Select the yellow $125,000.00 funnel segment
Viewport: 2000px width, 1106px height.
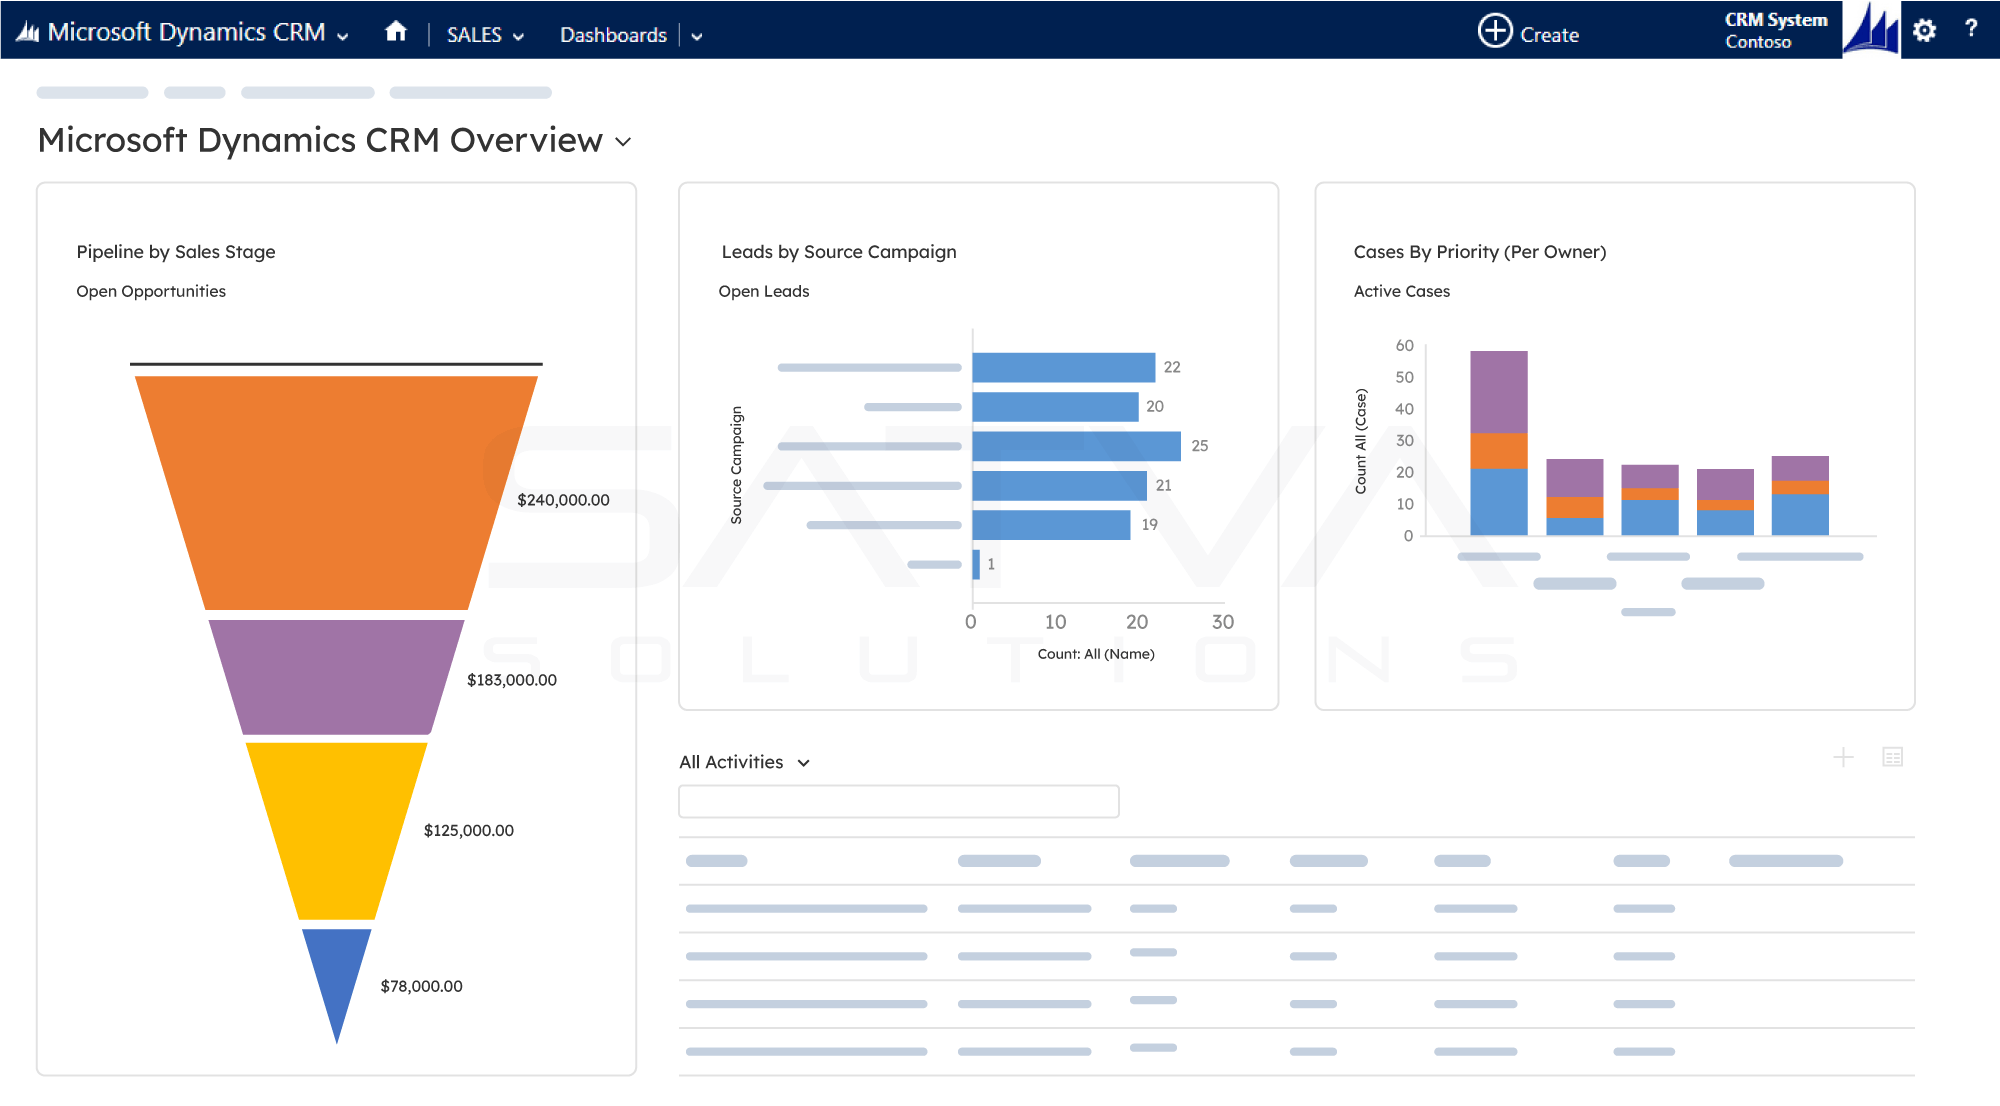click(336, 830)
